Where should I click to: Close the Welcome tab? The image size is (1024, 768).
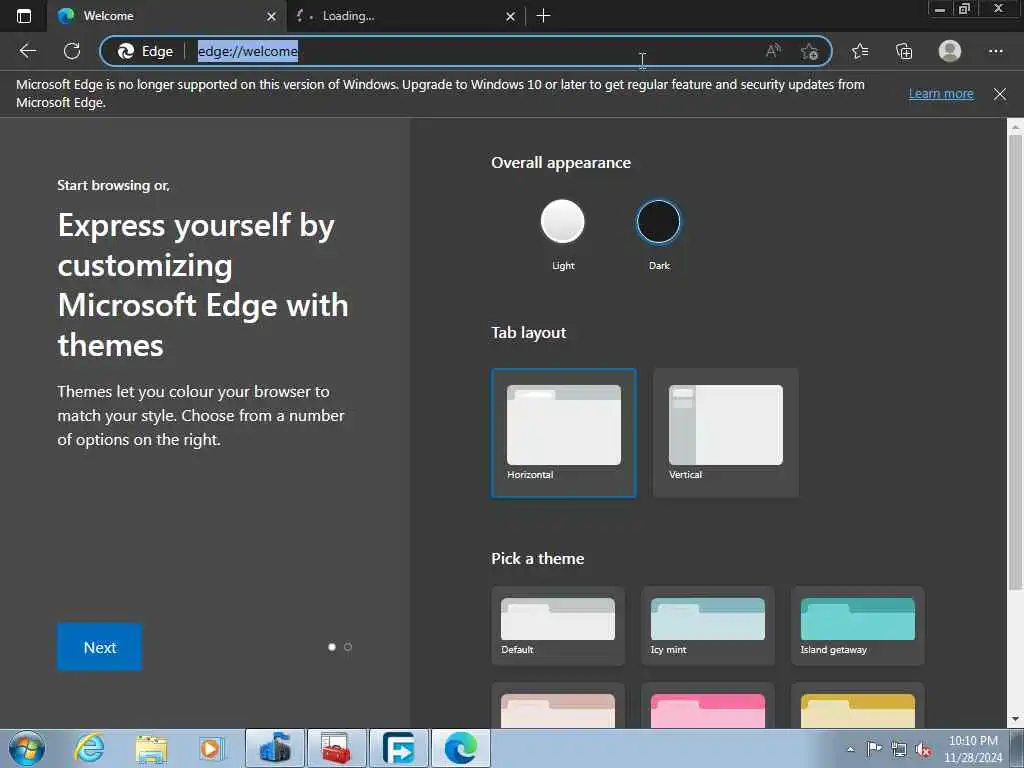point(272,16)
